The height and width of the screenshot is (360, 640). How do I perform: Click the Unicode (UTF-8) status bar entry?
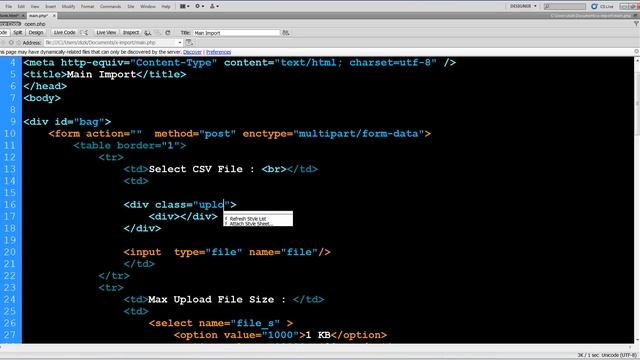(x=619, y=355)
